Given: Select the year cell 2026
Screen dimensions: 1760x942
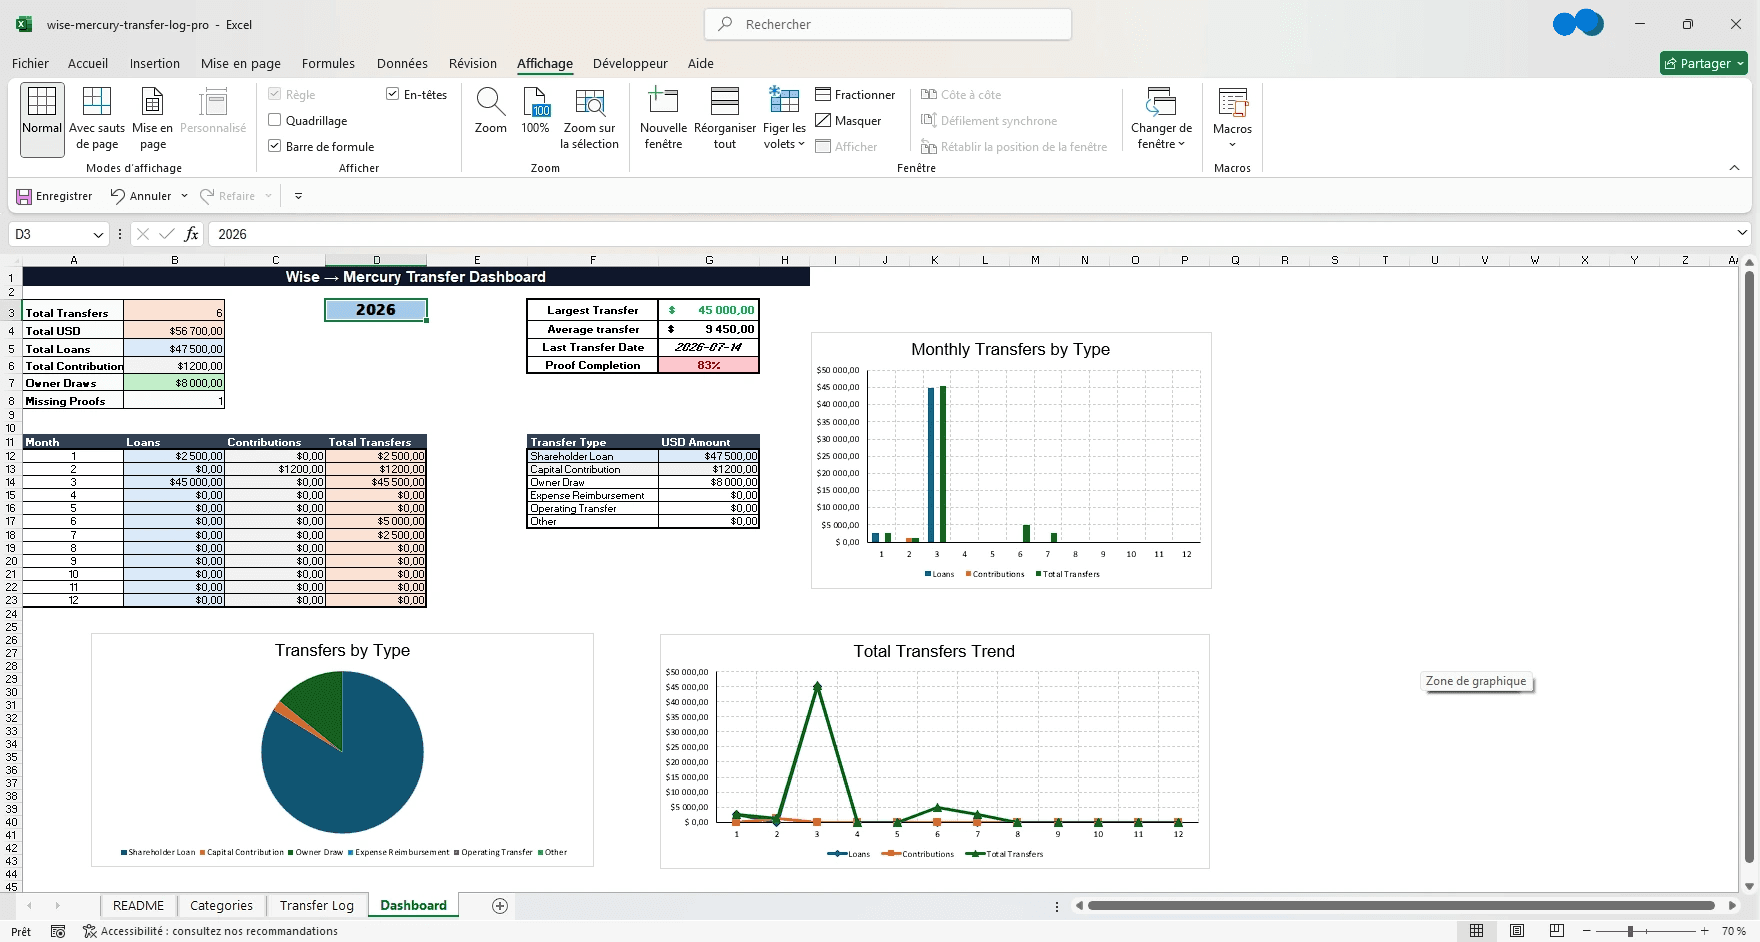Looking at the screenshot, I should tap(376, 310).
